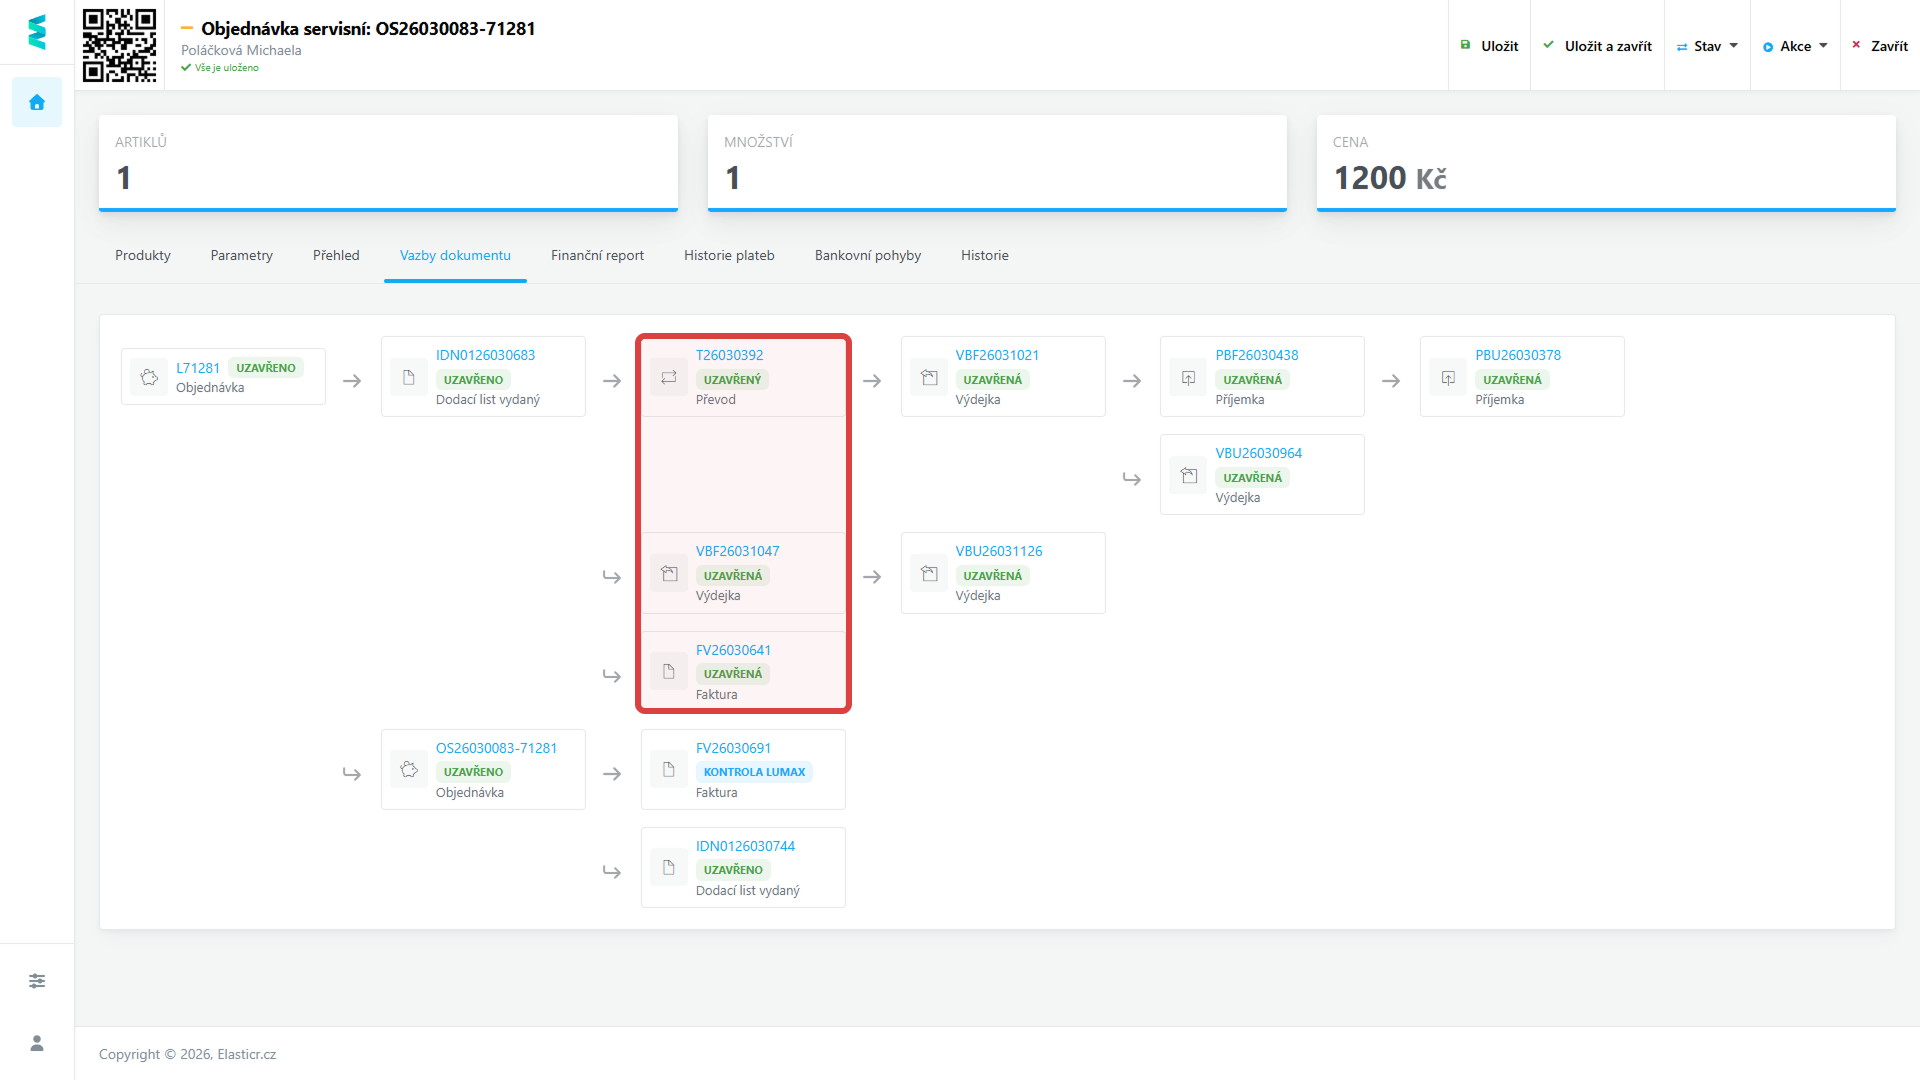Open the FV26030641 invoice link
The height and width of the screenshot is (1080, 1920).
733,650
